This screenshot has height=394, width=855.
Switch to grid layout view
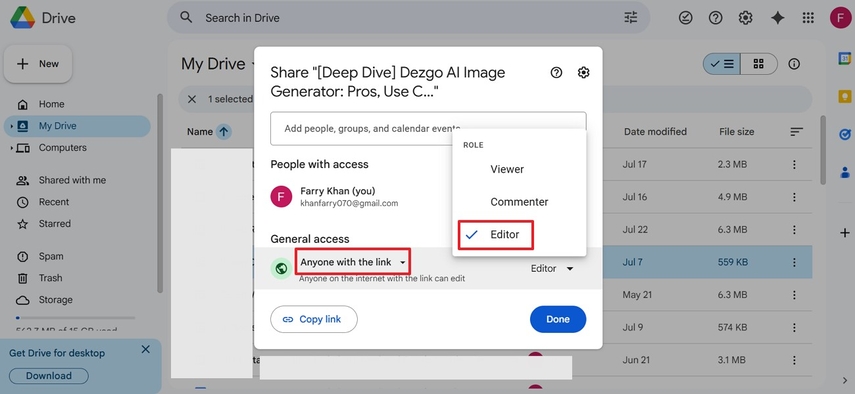coord(758,64)
